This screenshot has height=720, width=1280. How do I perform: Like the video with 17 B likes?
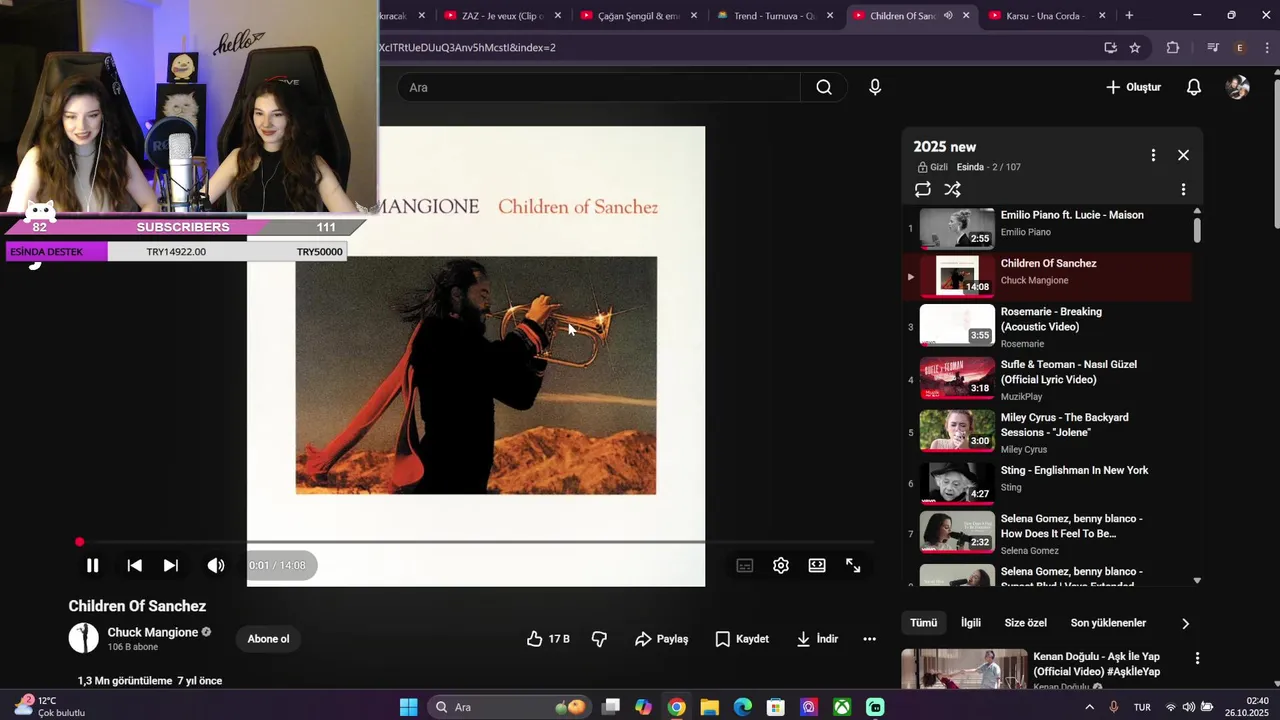(x=548, y=639)
